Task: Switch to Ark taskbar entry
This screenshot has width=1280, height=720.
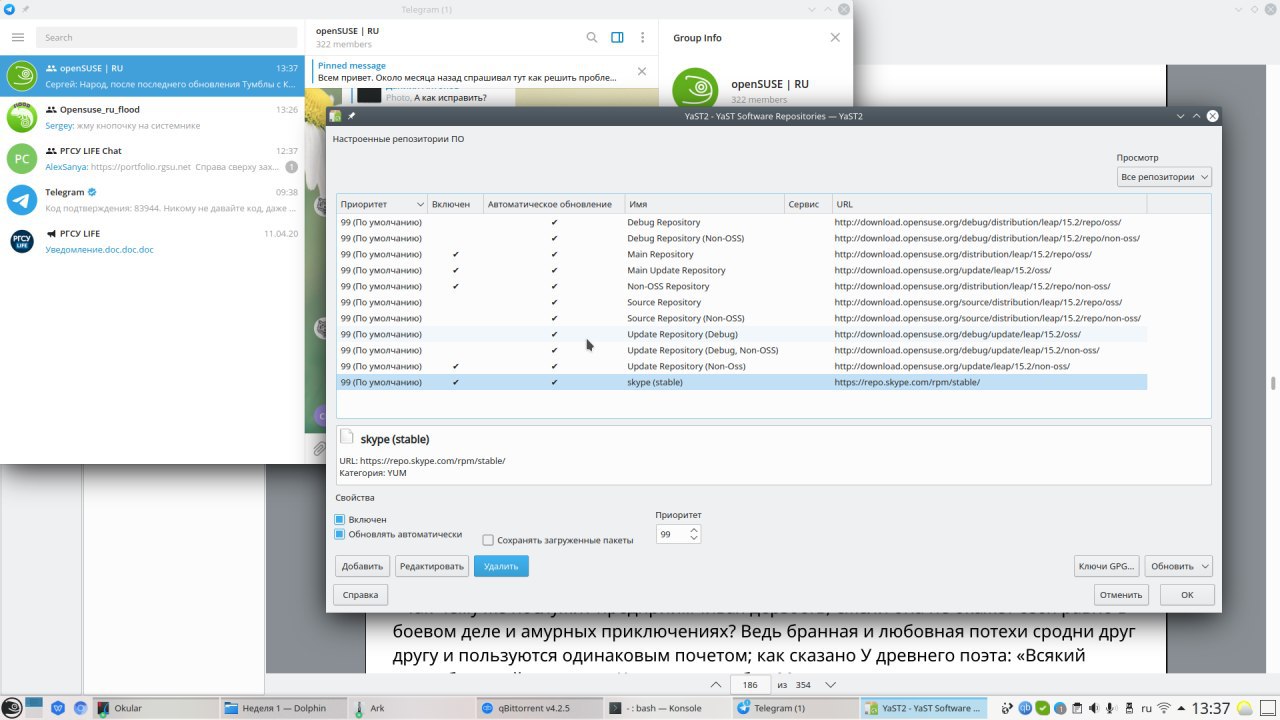Action: point(412,708)
